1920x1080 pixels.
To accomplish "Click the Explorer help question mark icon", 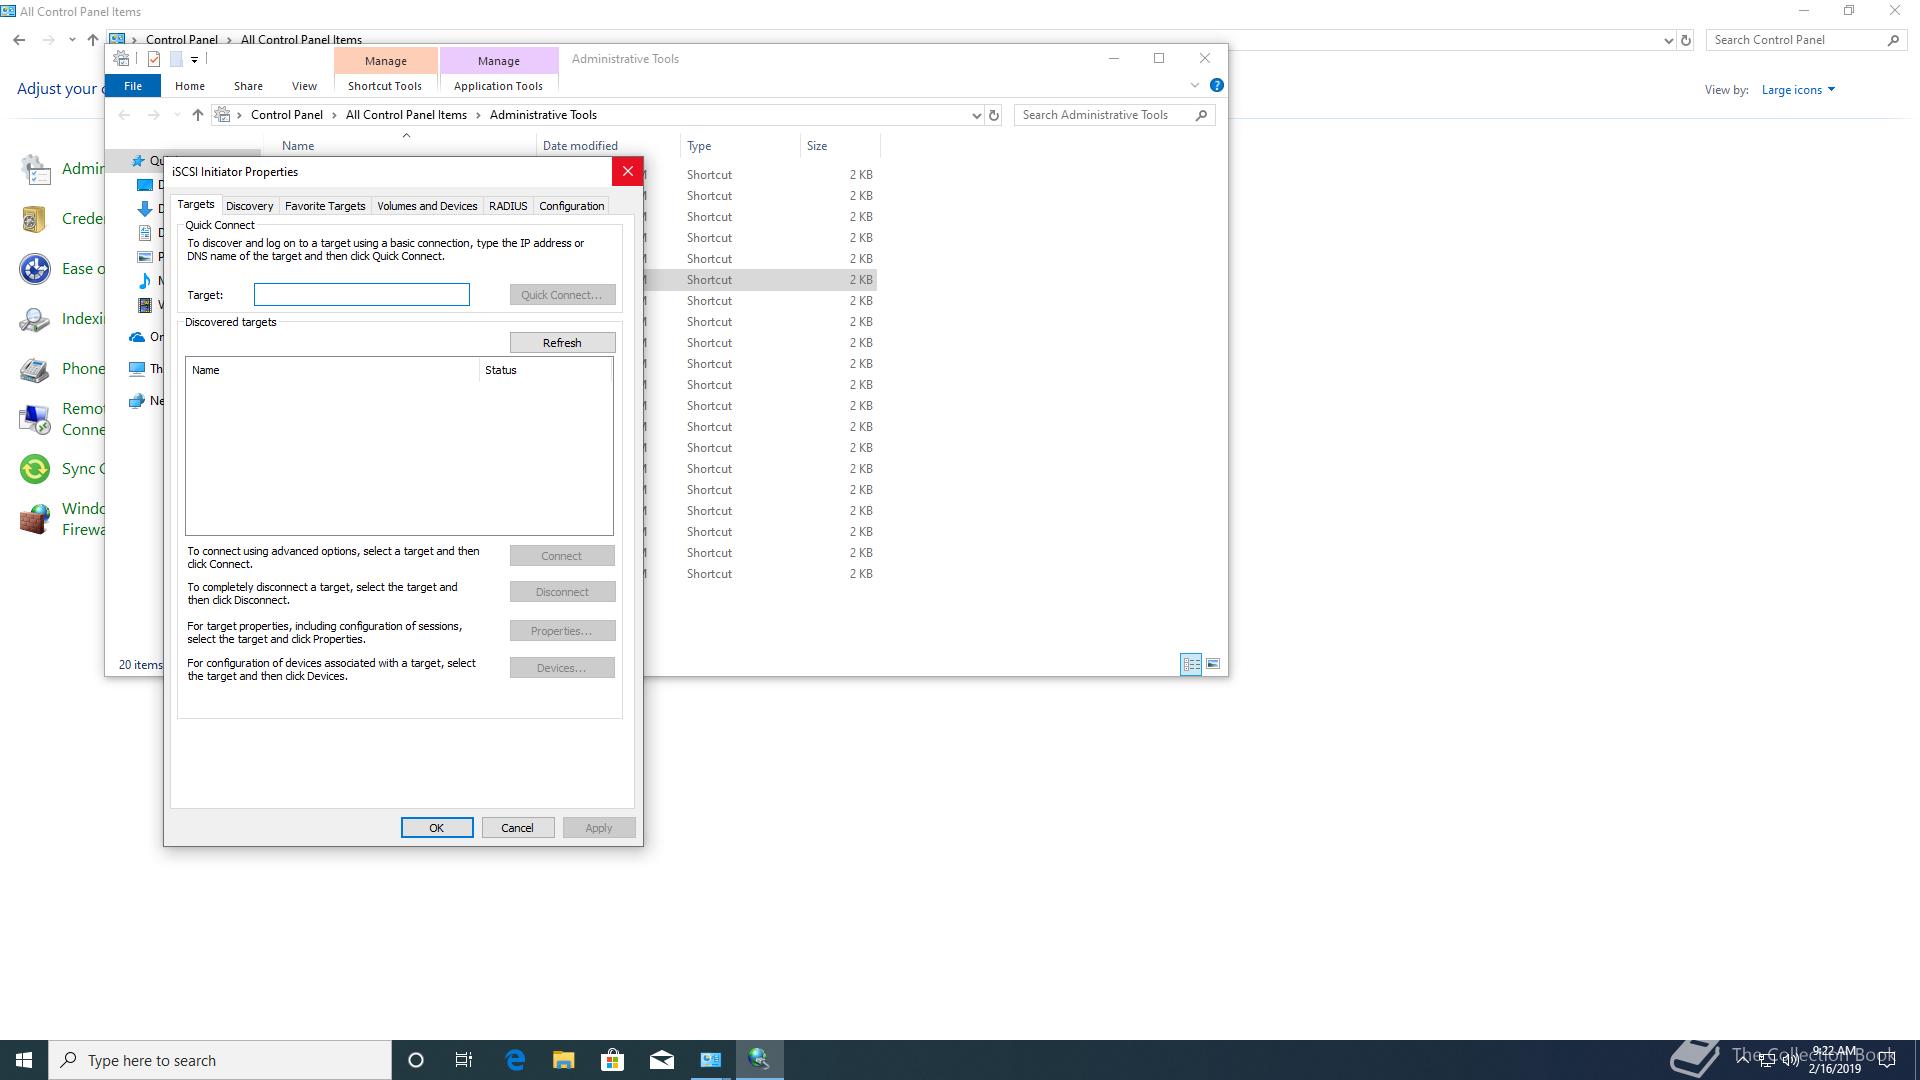I will [x=1216, y=85].
